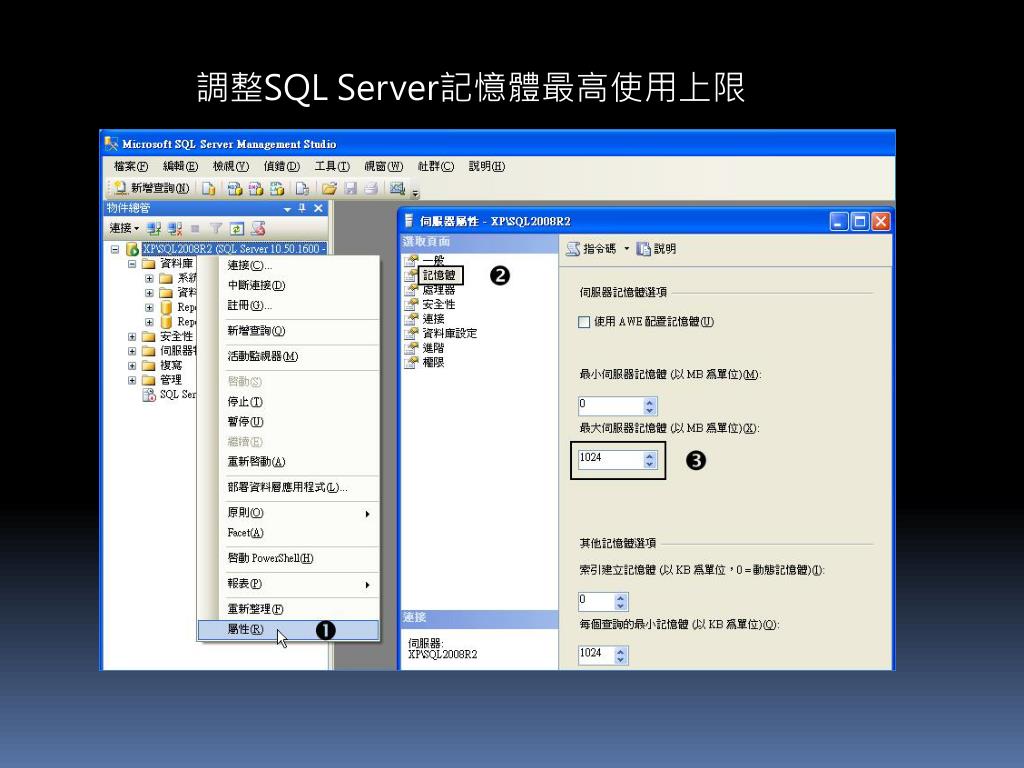Click the MDX query toolbar icon

[x=234, y=188]
